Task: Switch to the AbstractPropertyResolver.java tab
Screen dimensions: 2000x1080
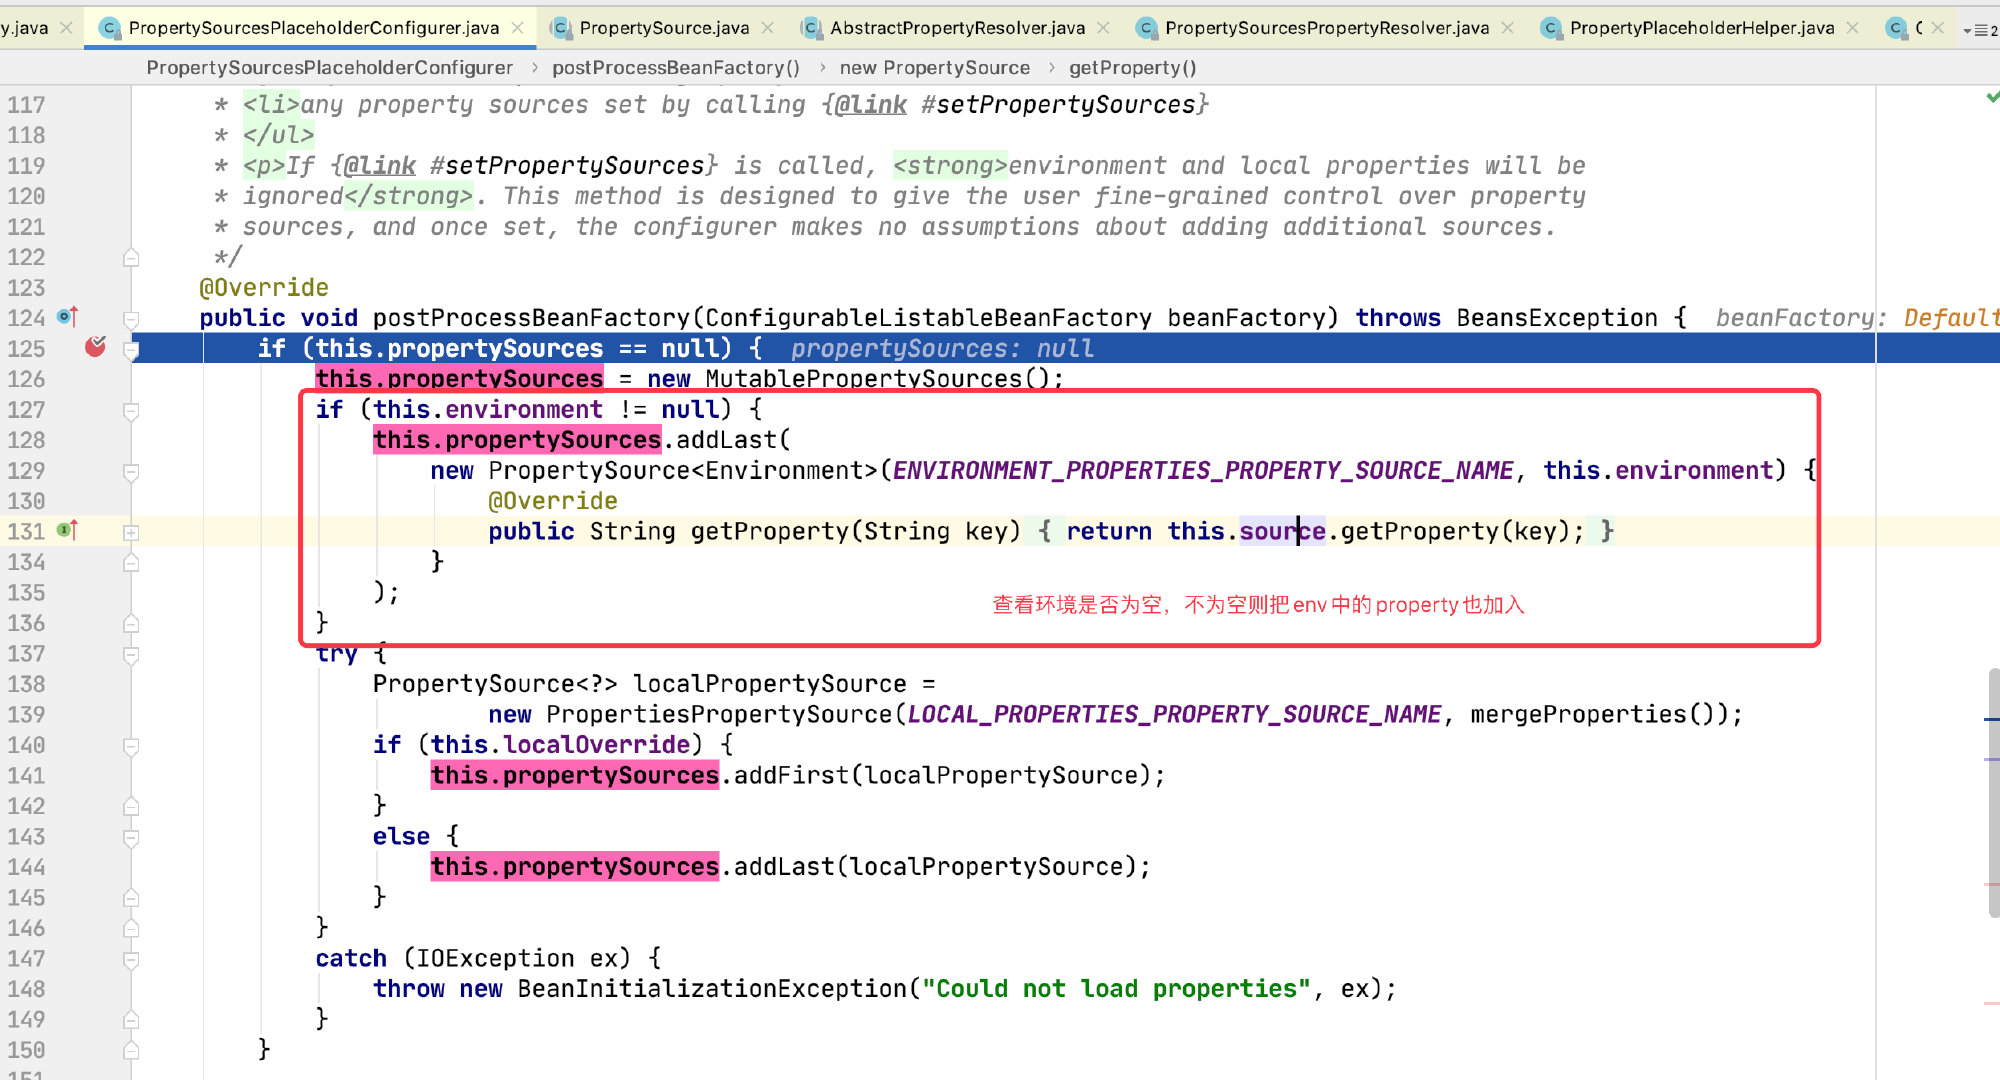Action: [x=957, y=28]
